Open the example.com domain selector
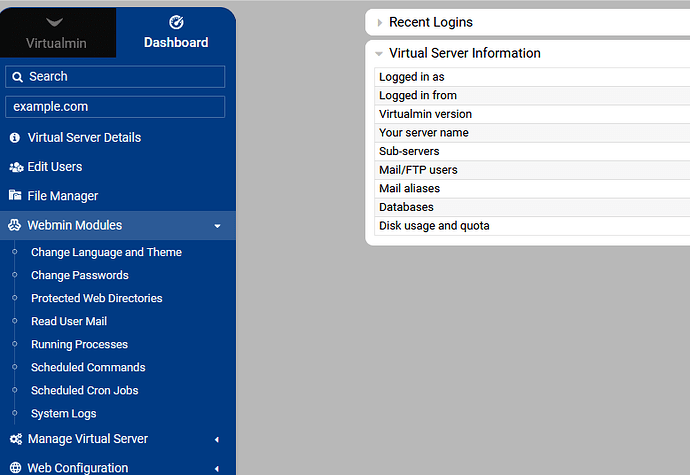The width and height of the screenshot is (690, 475). pyautogui.click(x=115, y=107)
